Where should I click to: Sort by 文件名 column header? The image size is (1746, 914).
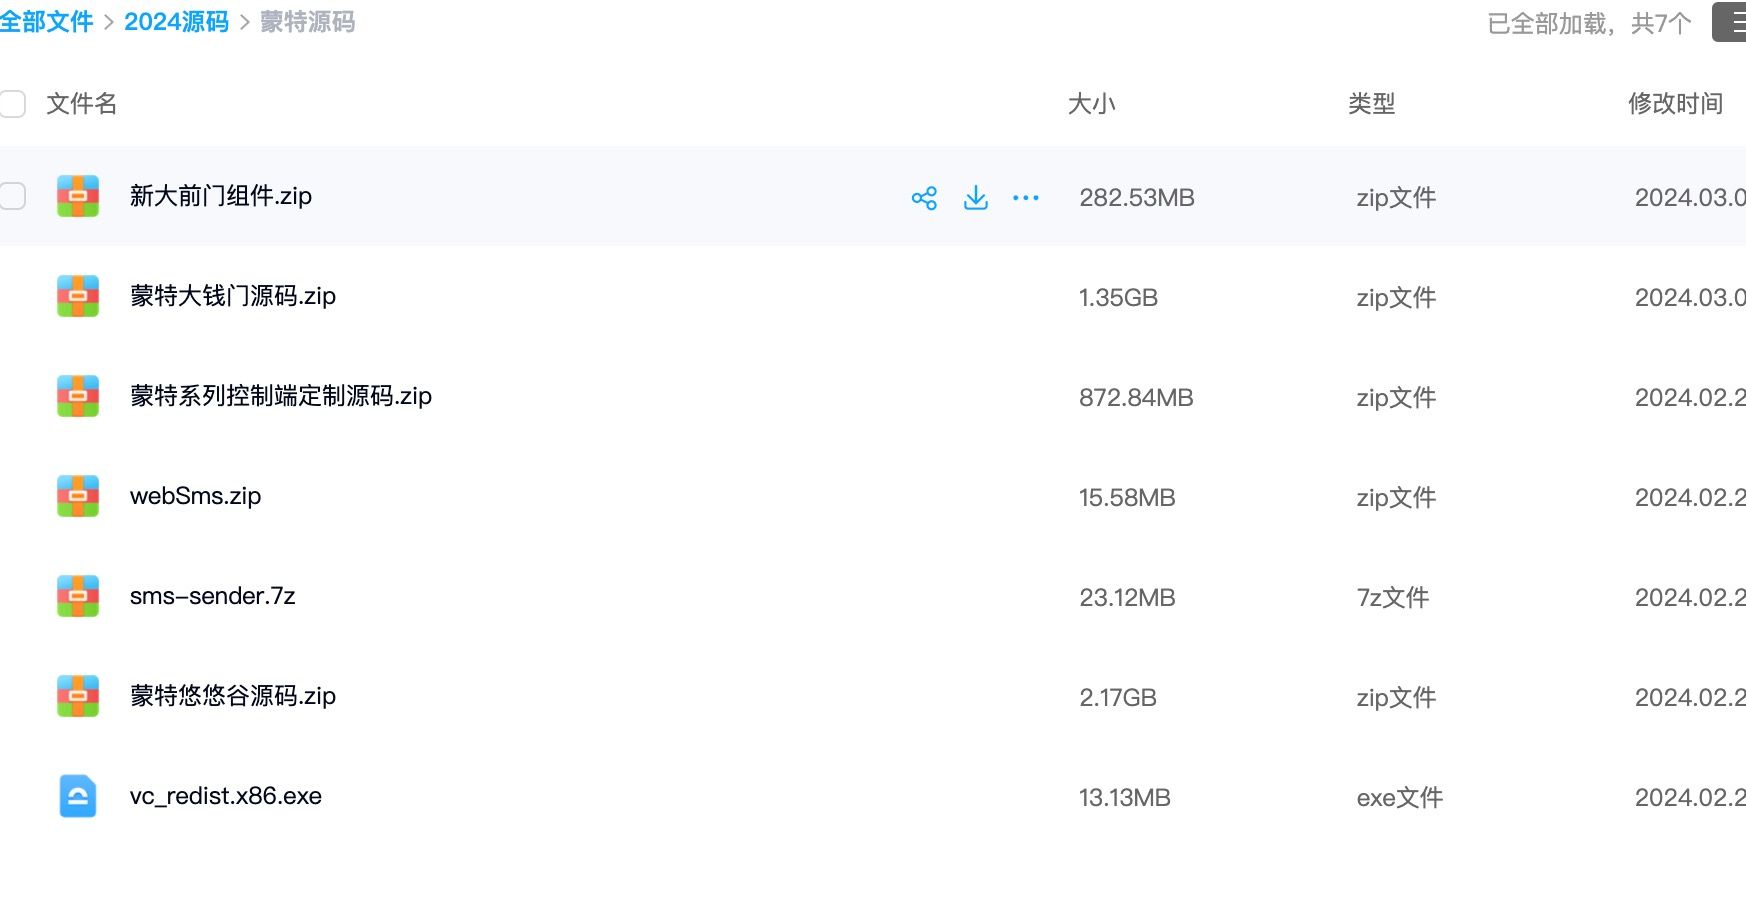(x=82, y=104)
